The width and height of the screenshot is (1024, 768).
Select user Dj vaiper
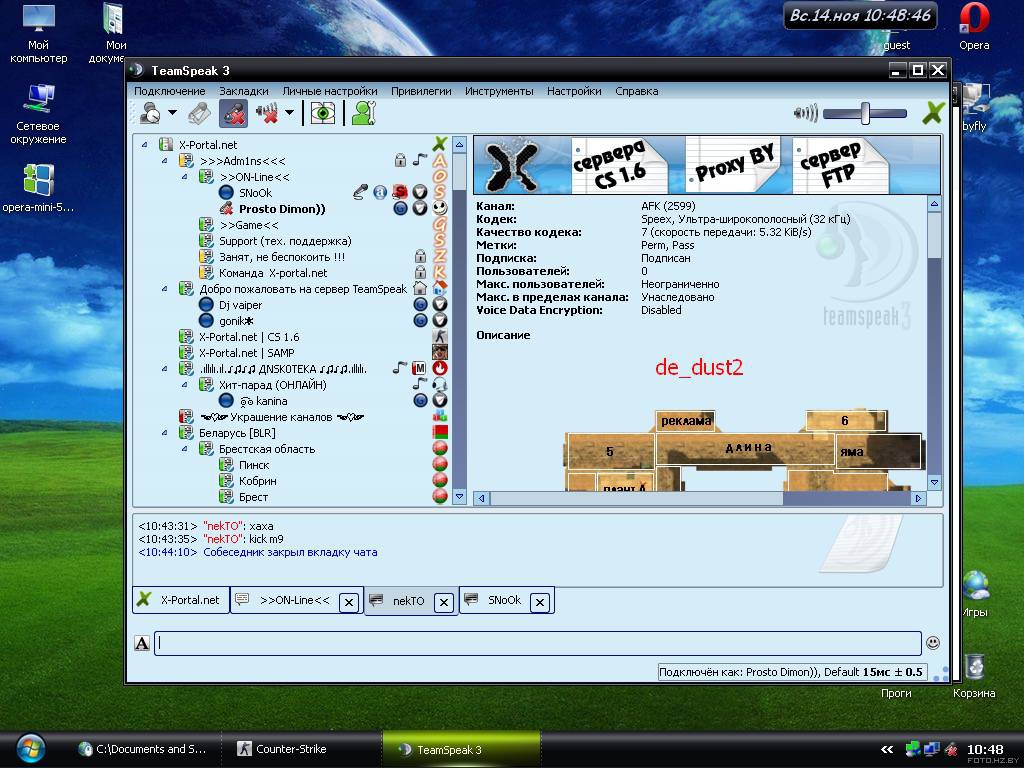[x=240, y=305]
